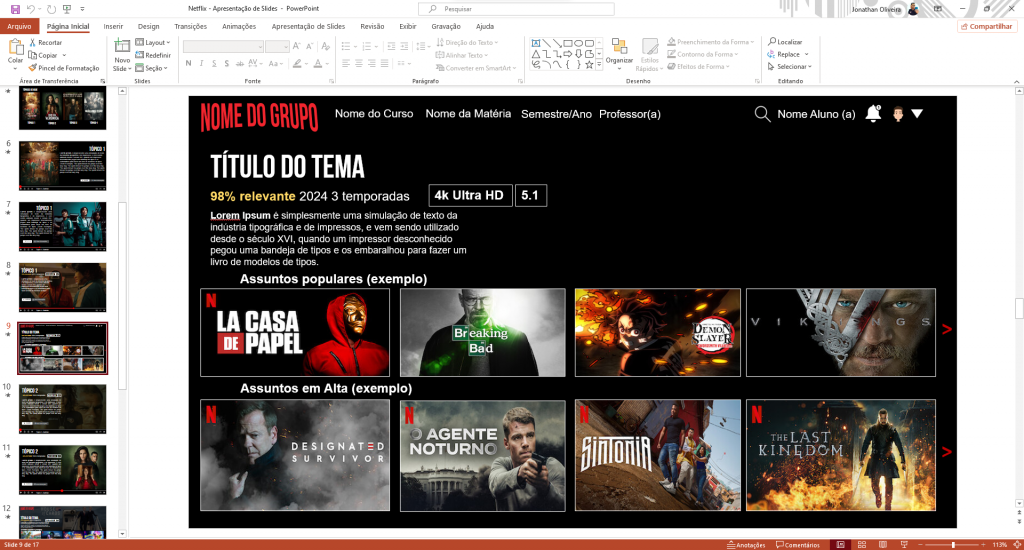Expand the Replace dropdown arrow

pos(807,54)
